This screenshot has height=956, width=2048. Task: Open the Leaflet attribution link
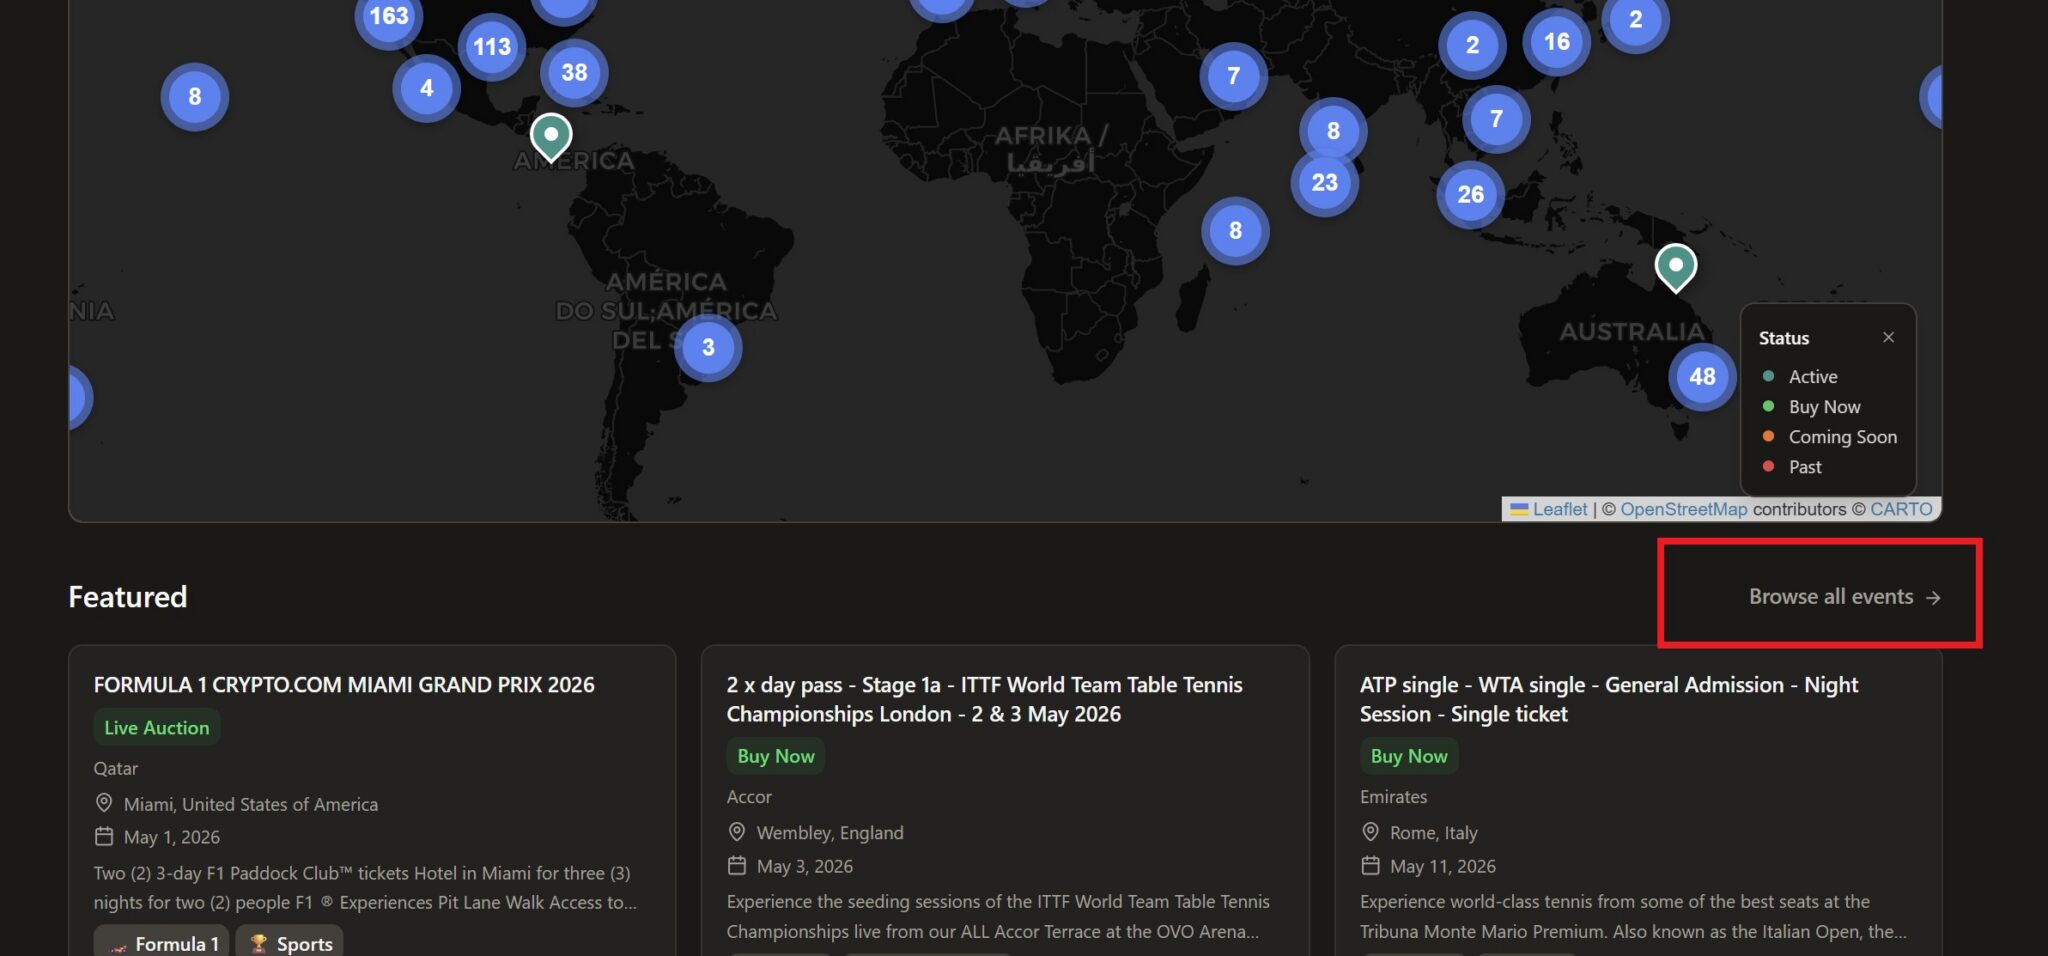(x=1559, y=509)
